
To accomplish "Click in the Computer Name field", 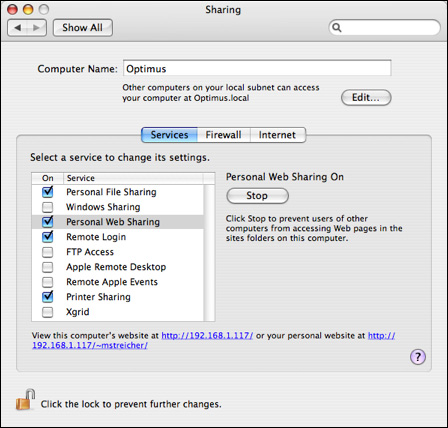I will (257, 69).
